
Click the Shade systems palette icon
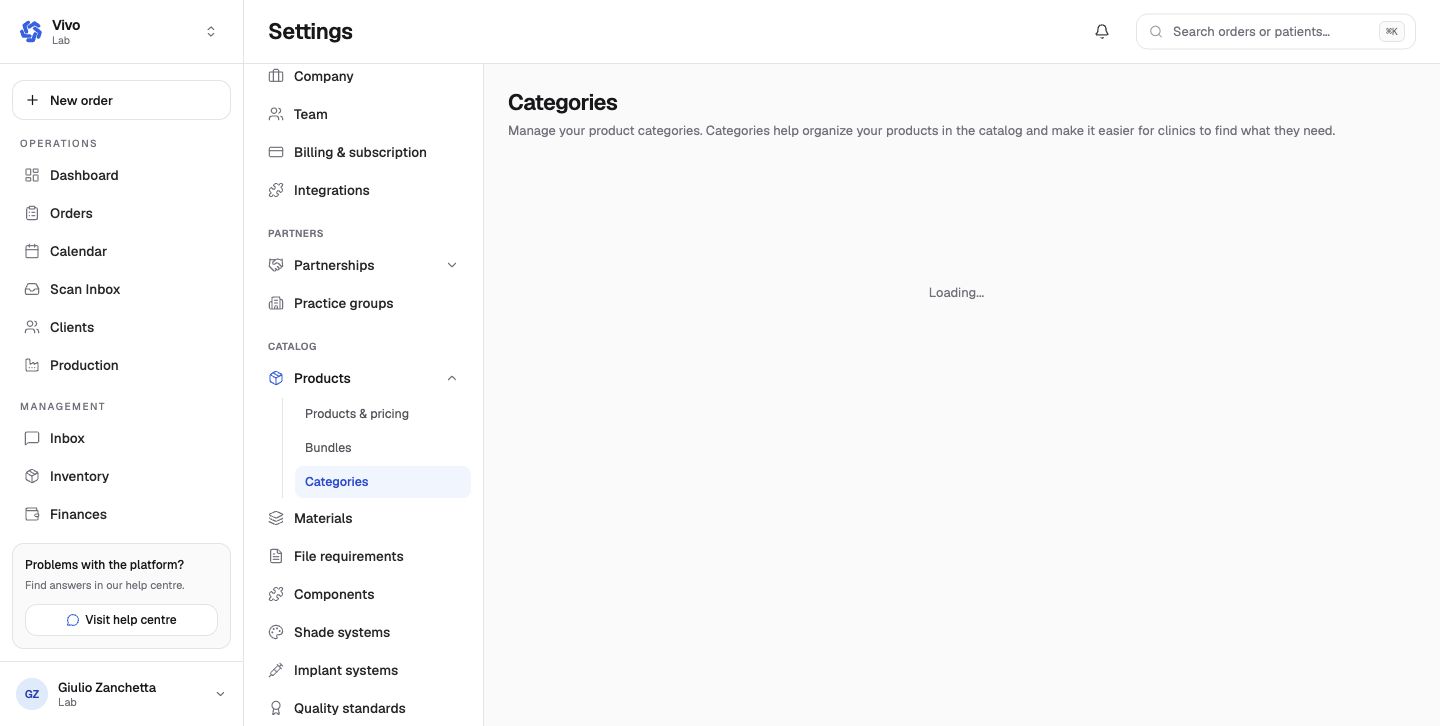point(276,632)
